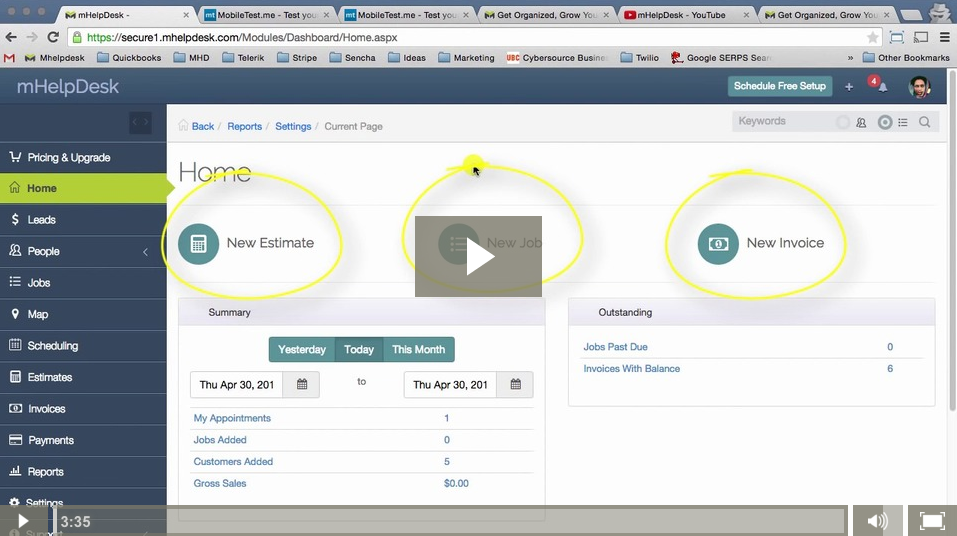957x536 pixels.
Task: Click the plus add icon in header
Action: (849, 87)
